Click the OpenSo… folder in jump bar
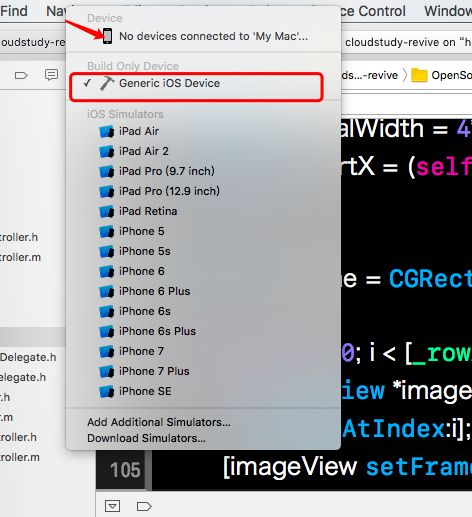 442,75
